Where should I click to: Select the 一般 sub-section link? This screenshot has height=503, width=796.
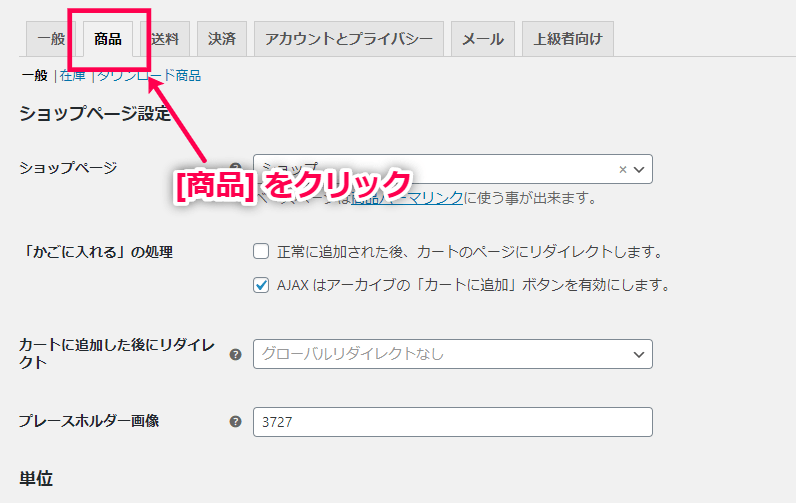(x=35, y=76)
